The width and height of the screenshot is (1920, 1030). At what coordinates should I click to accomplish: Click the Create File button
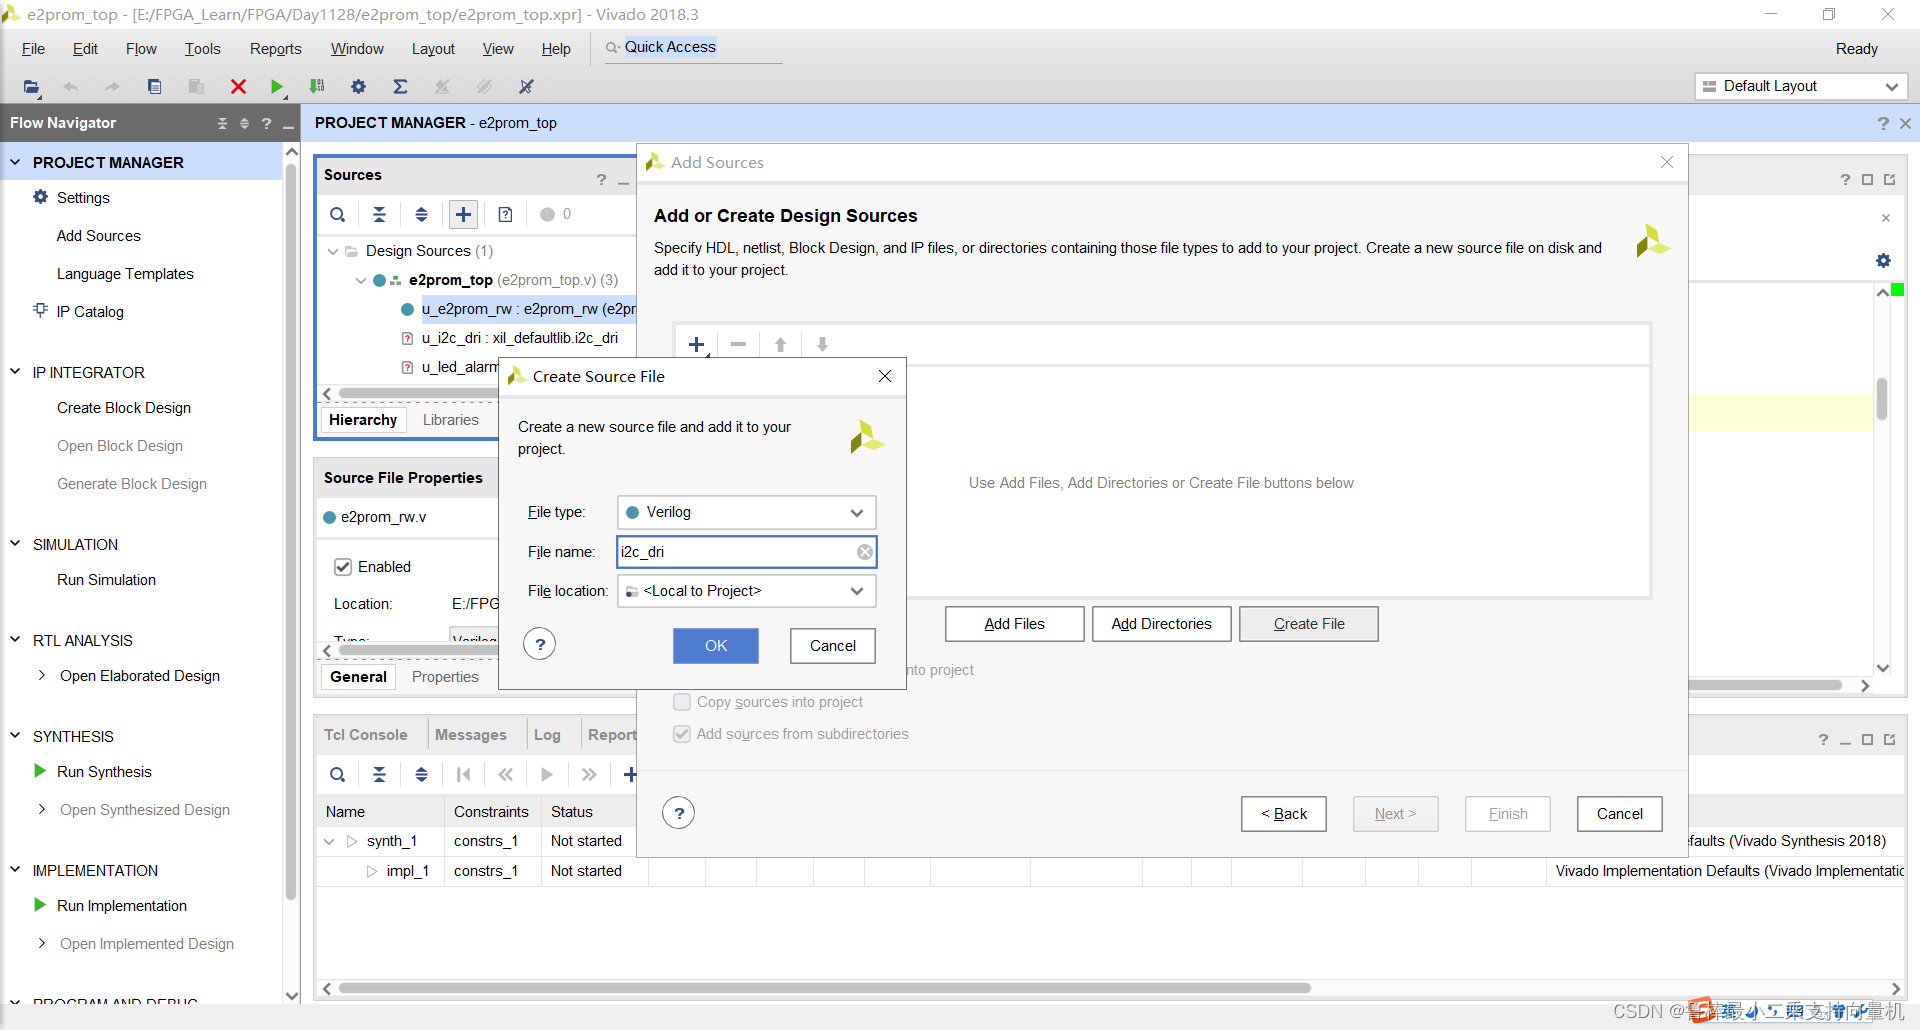[x=1309, y=624]
